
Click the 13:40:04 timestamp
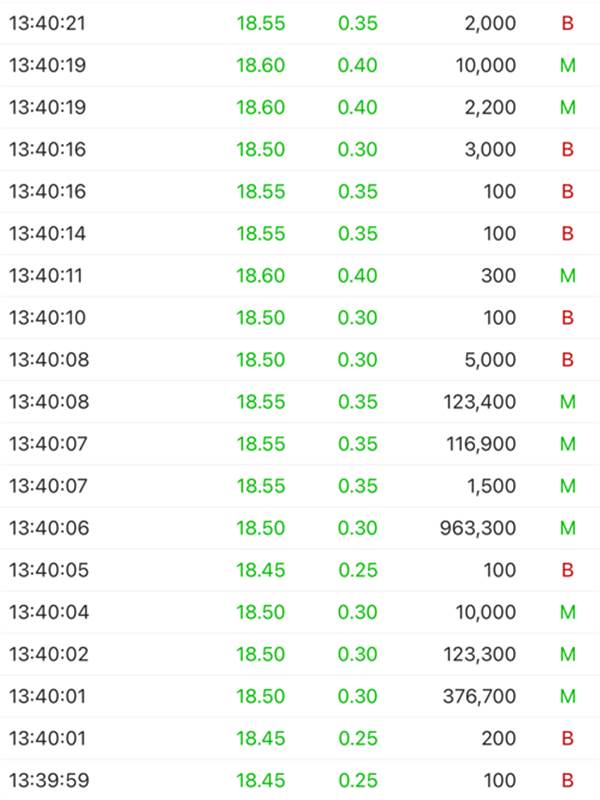click(x=48, y=611)
